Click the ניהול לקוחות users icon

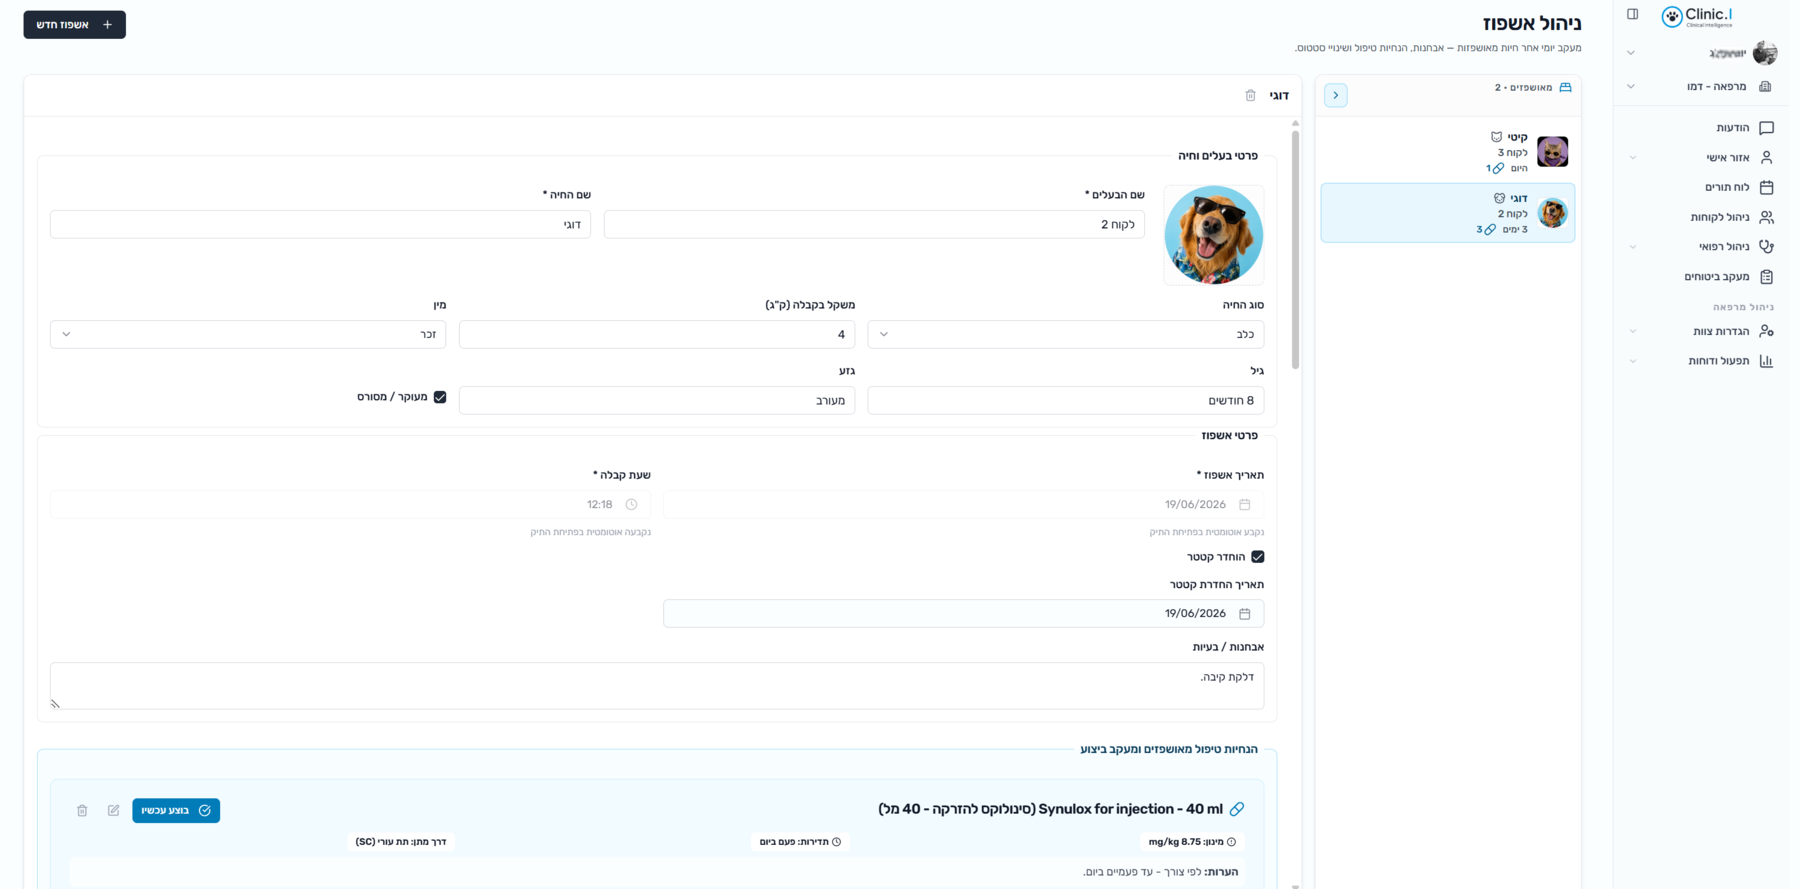pos(1766,217)
